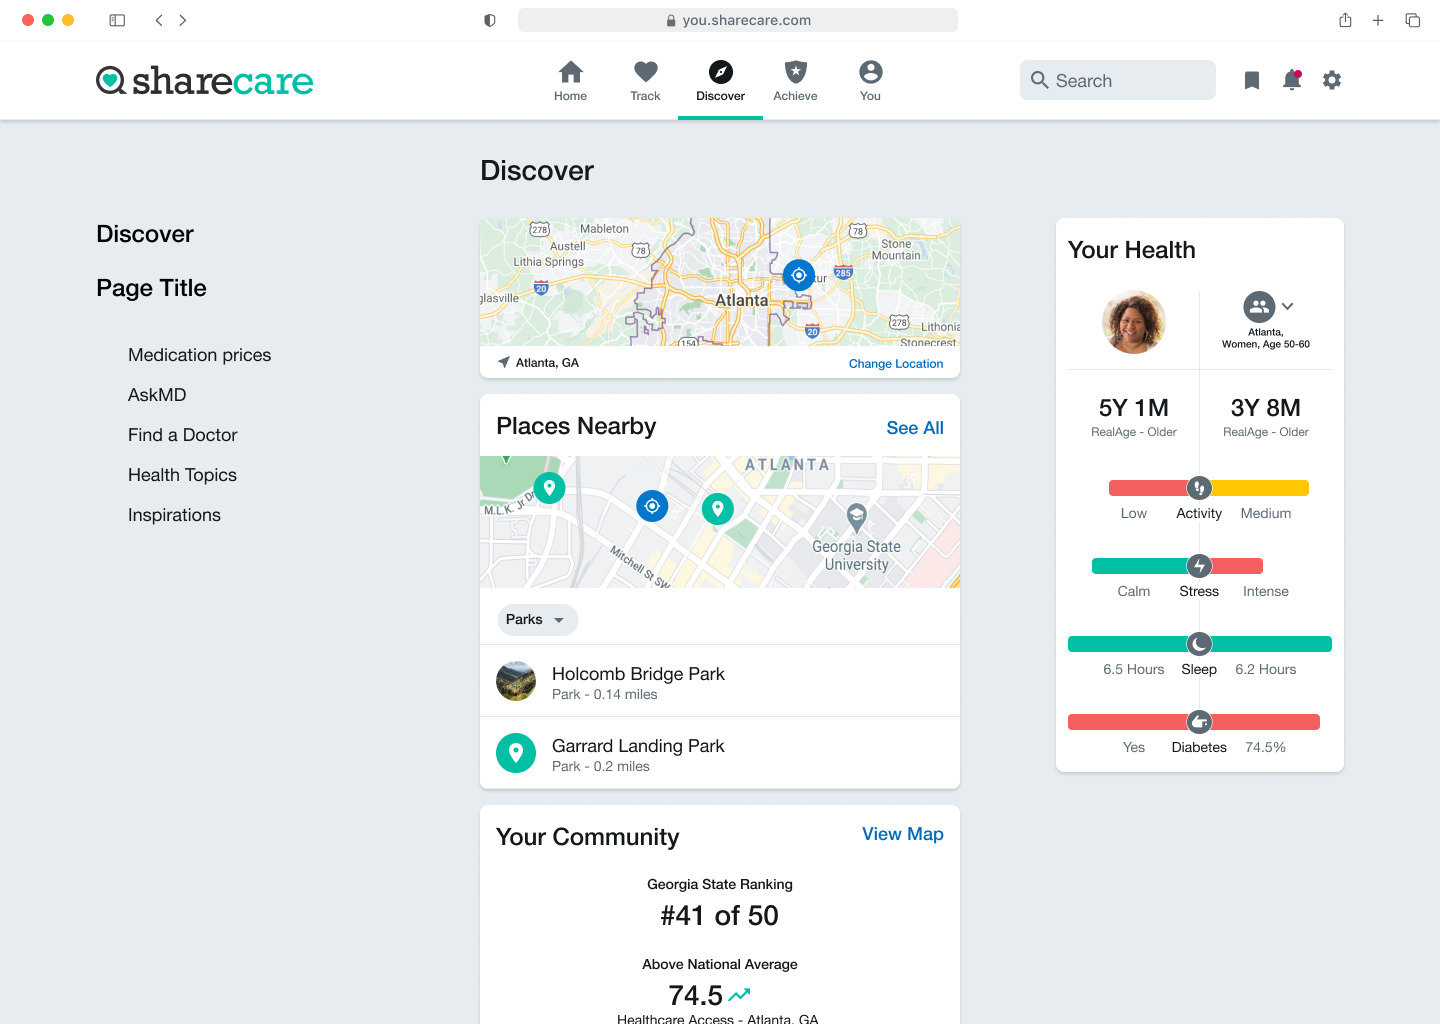The width and height of the screenshot is (1440, 1024).
Task: Click the left green pin on Places map
Action: tap(549, 488)
